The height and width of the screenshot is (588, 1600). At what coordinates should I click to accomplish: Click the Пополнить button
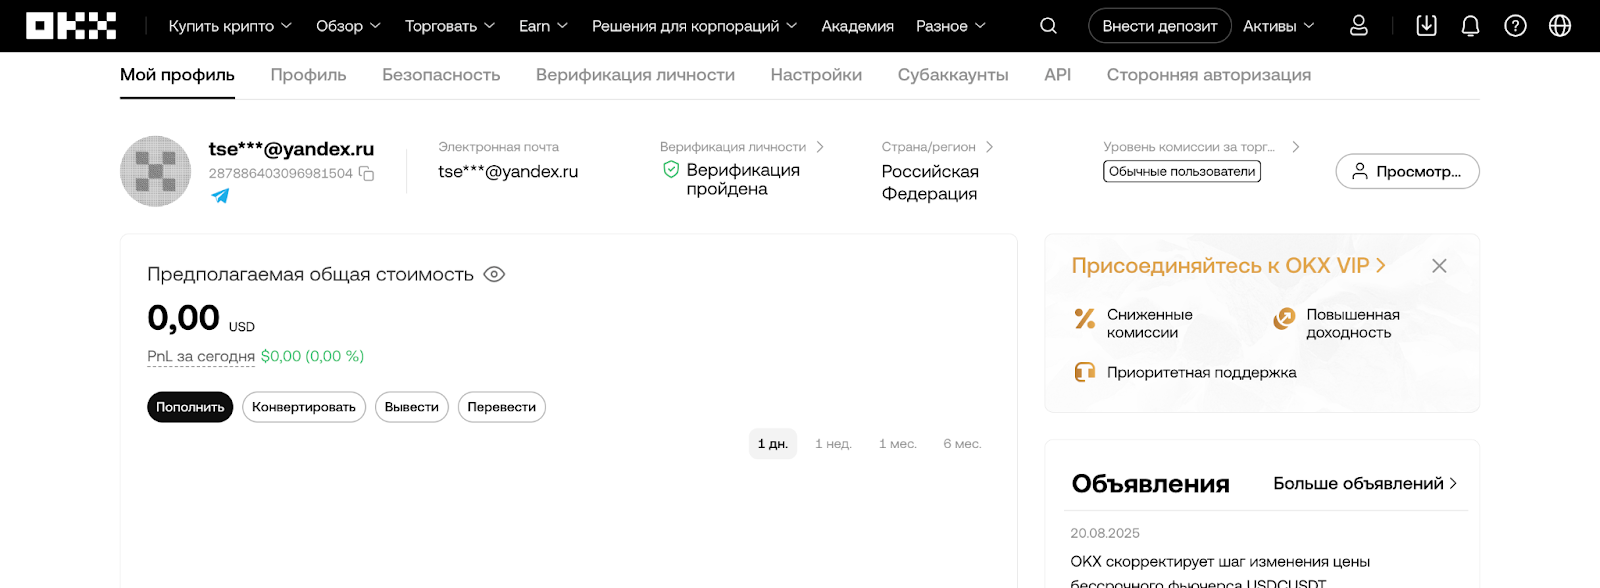point(190,407)
